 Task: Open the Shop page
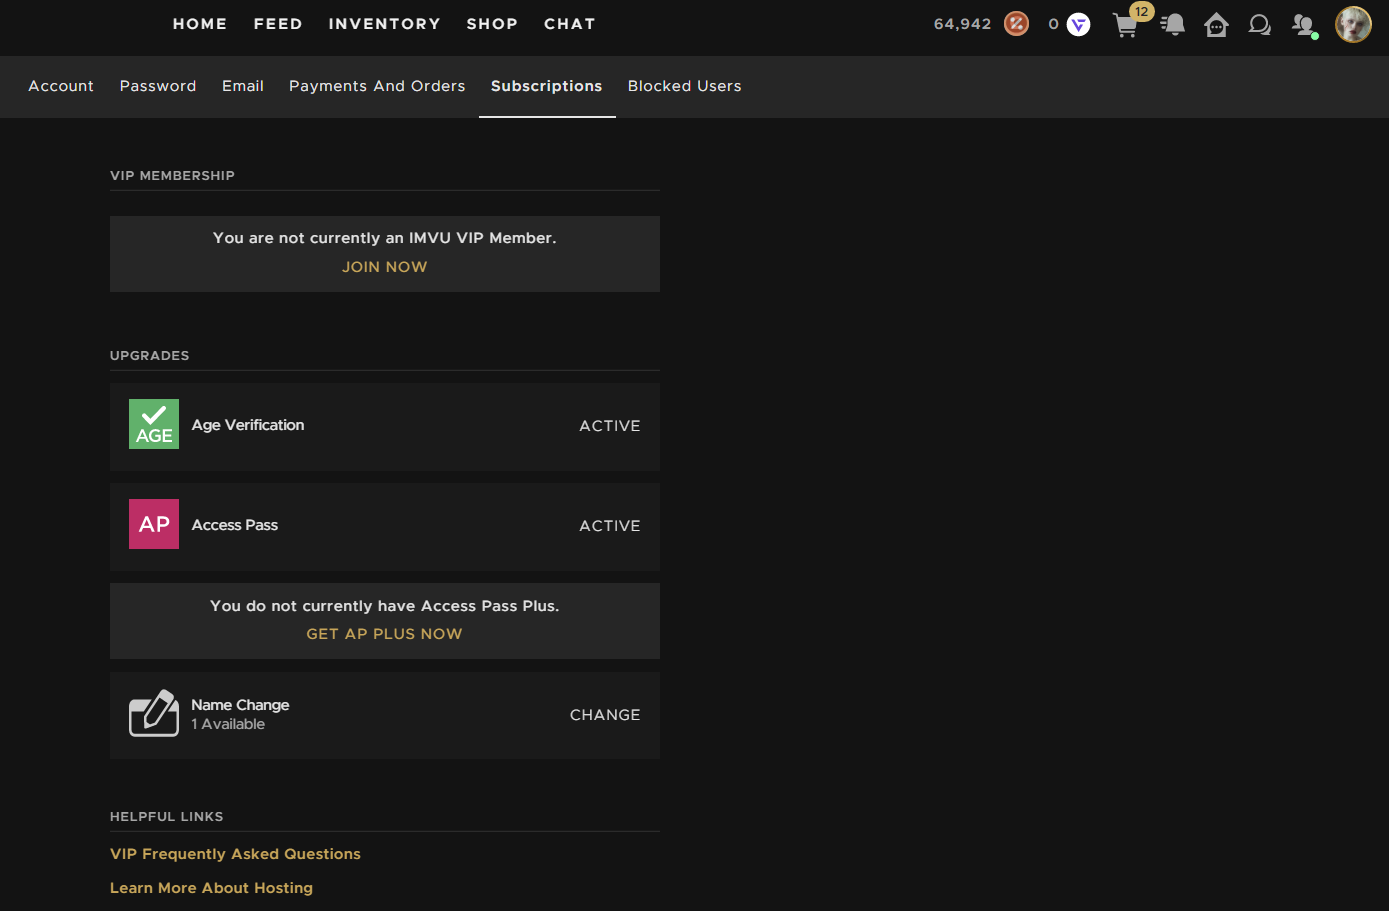tap(492, 24)
